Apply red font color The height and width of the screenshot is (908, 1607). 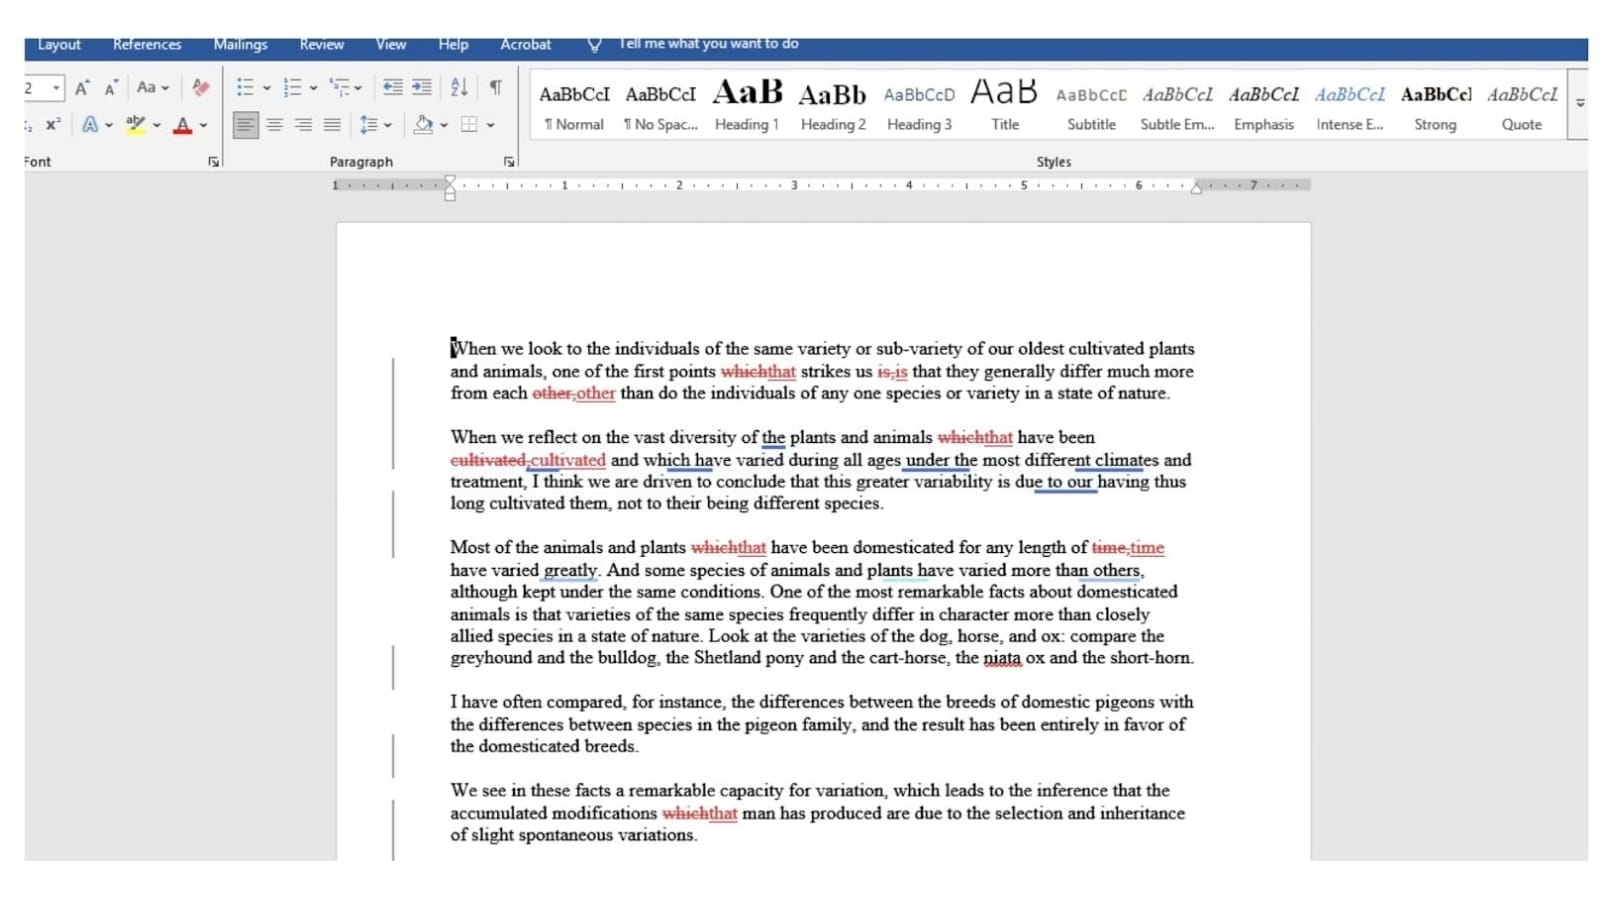pos(182,125)
